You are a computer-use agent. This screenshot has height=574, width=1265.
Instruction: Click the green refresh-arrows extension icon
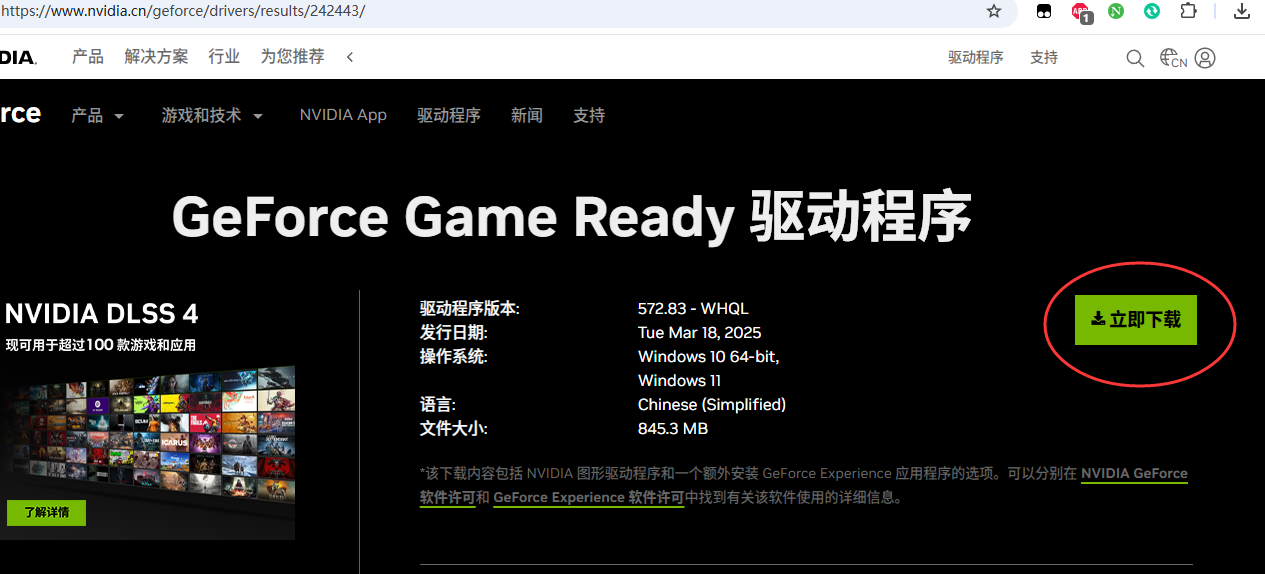click(1152, 11)
